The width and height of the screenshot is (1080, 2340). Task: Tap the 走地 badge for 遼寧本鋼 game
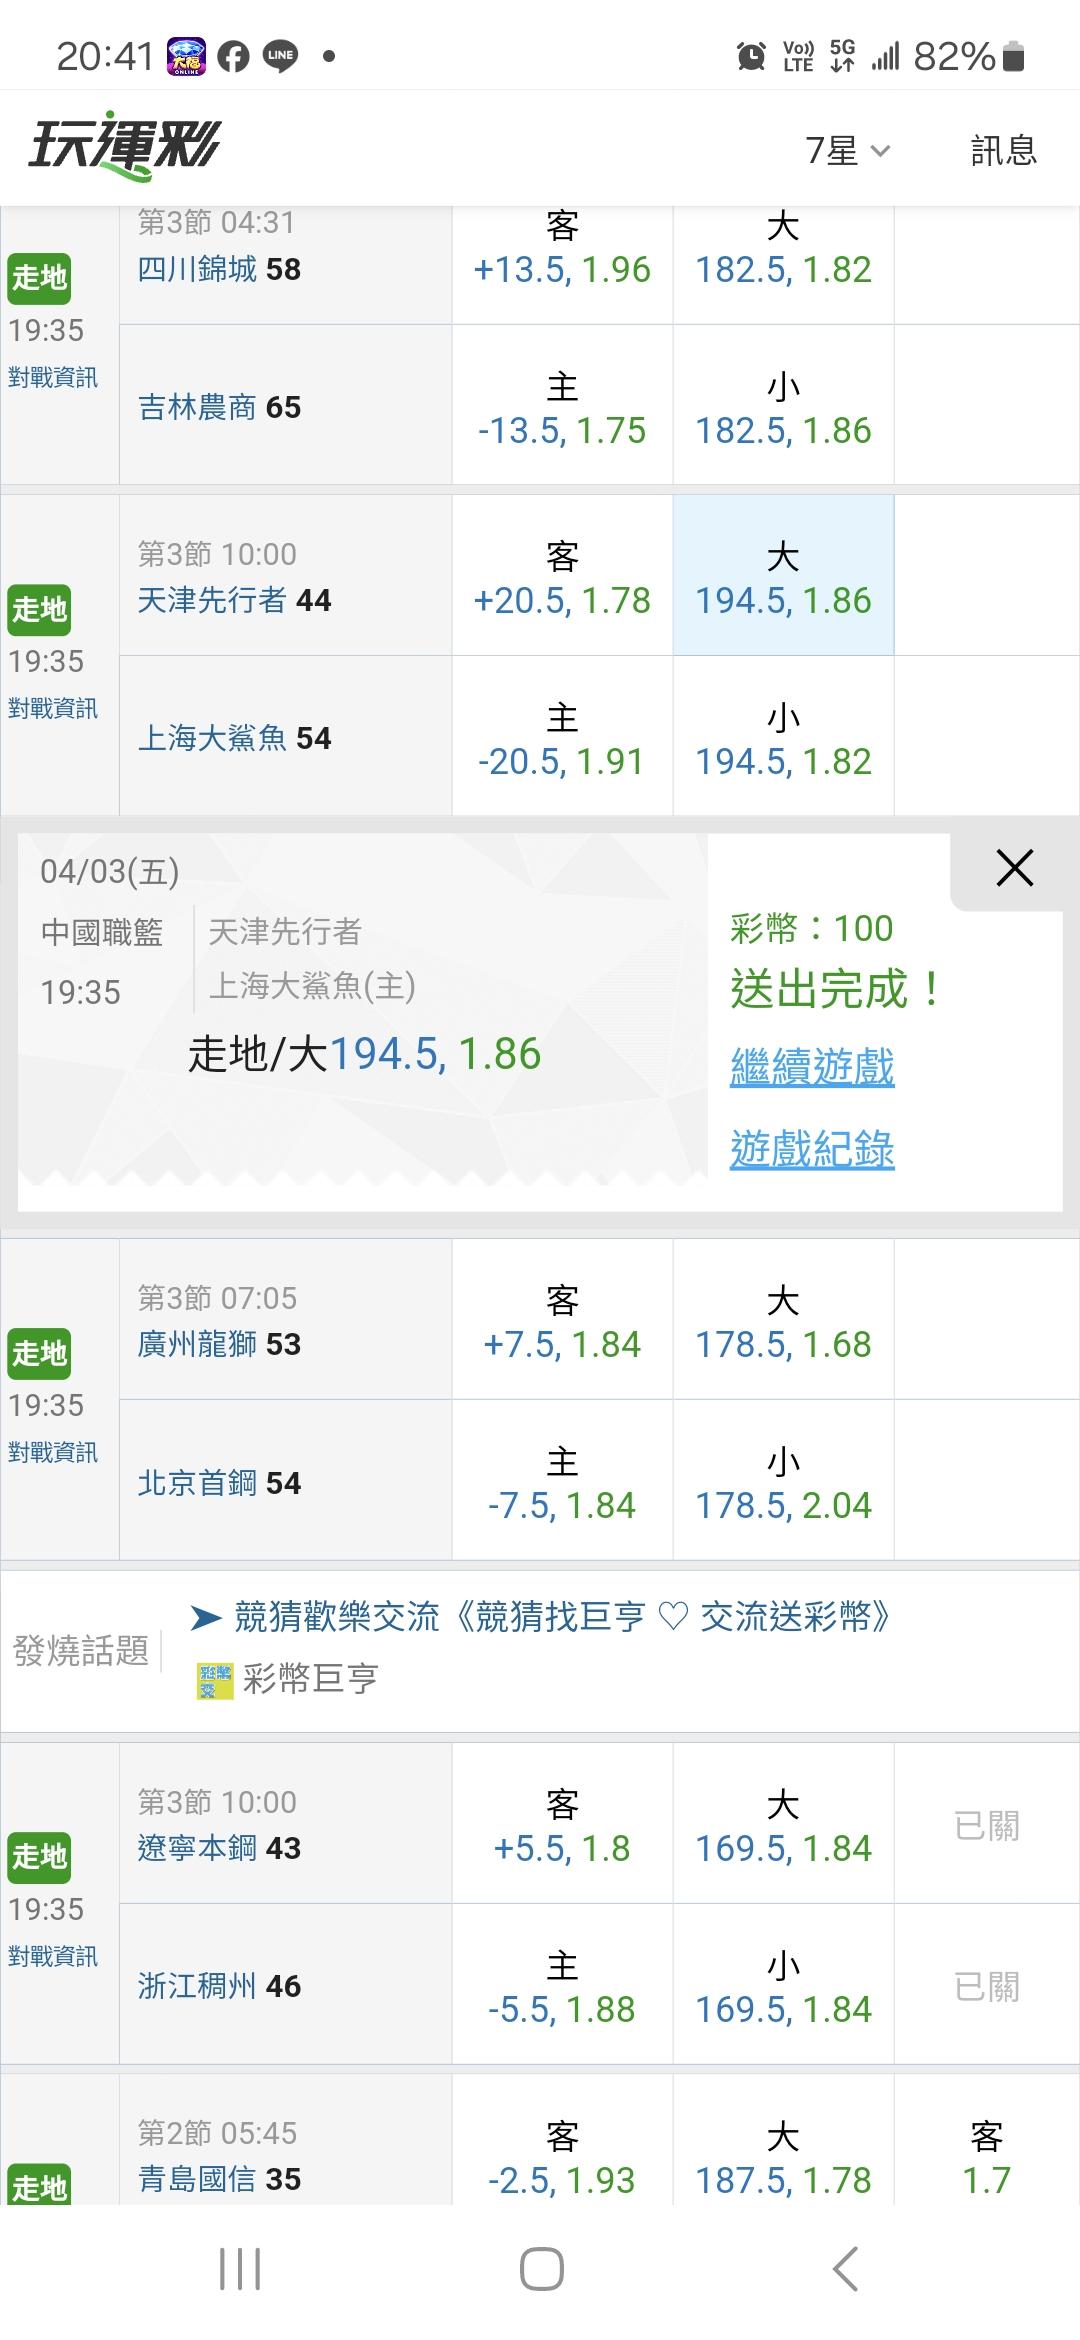click(x=39, y=1857)
